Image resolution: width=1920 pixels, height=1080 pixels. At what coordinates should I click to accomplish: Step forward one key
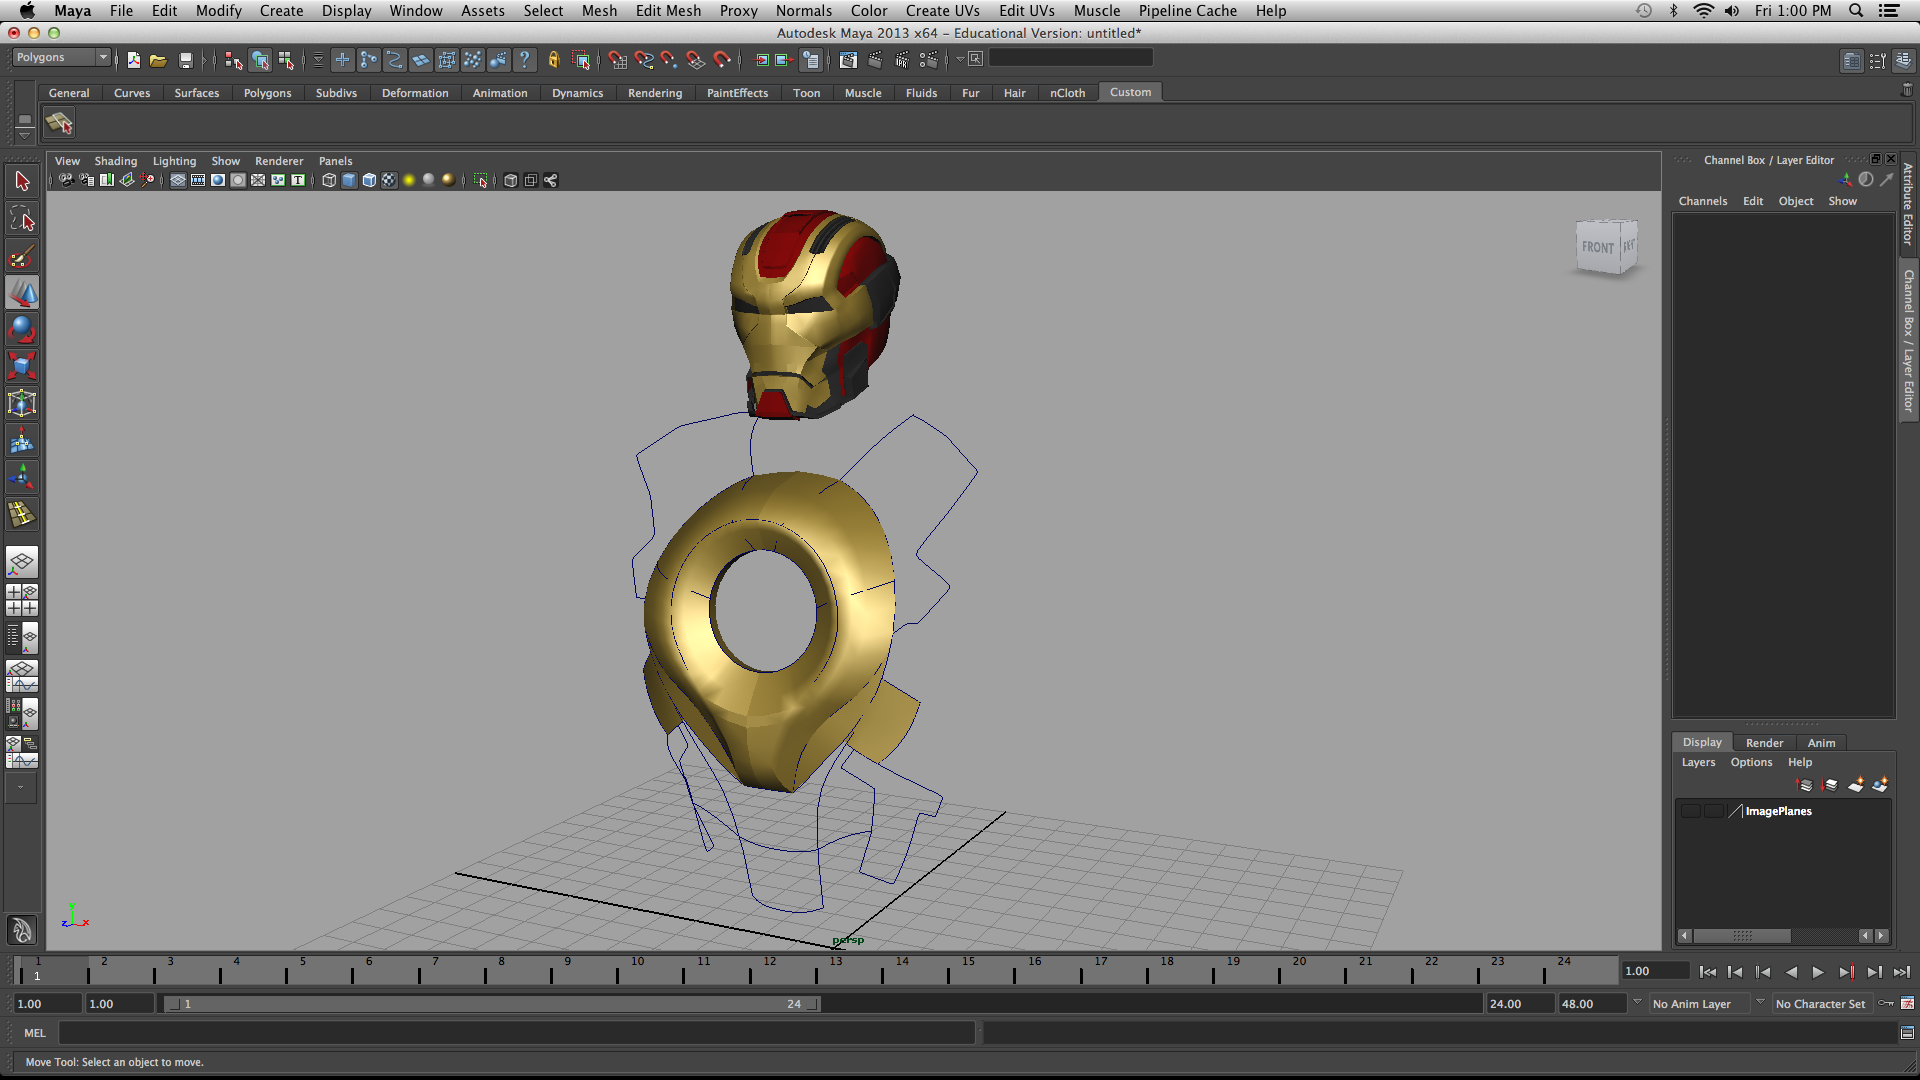(1846, 972)
